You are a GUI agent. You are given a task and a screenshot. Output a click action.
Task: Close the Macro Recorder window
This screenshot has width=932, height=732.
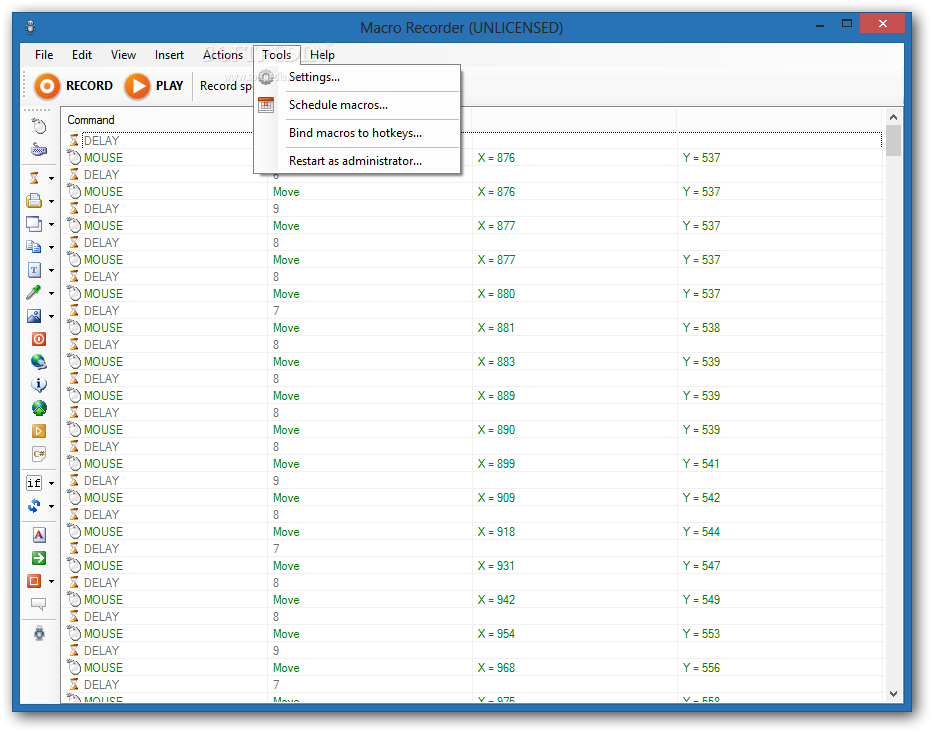[883, 24]
